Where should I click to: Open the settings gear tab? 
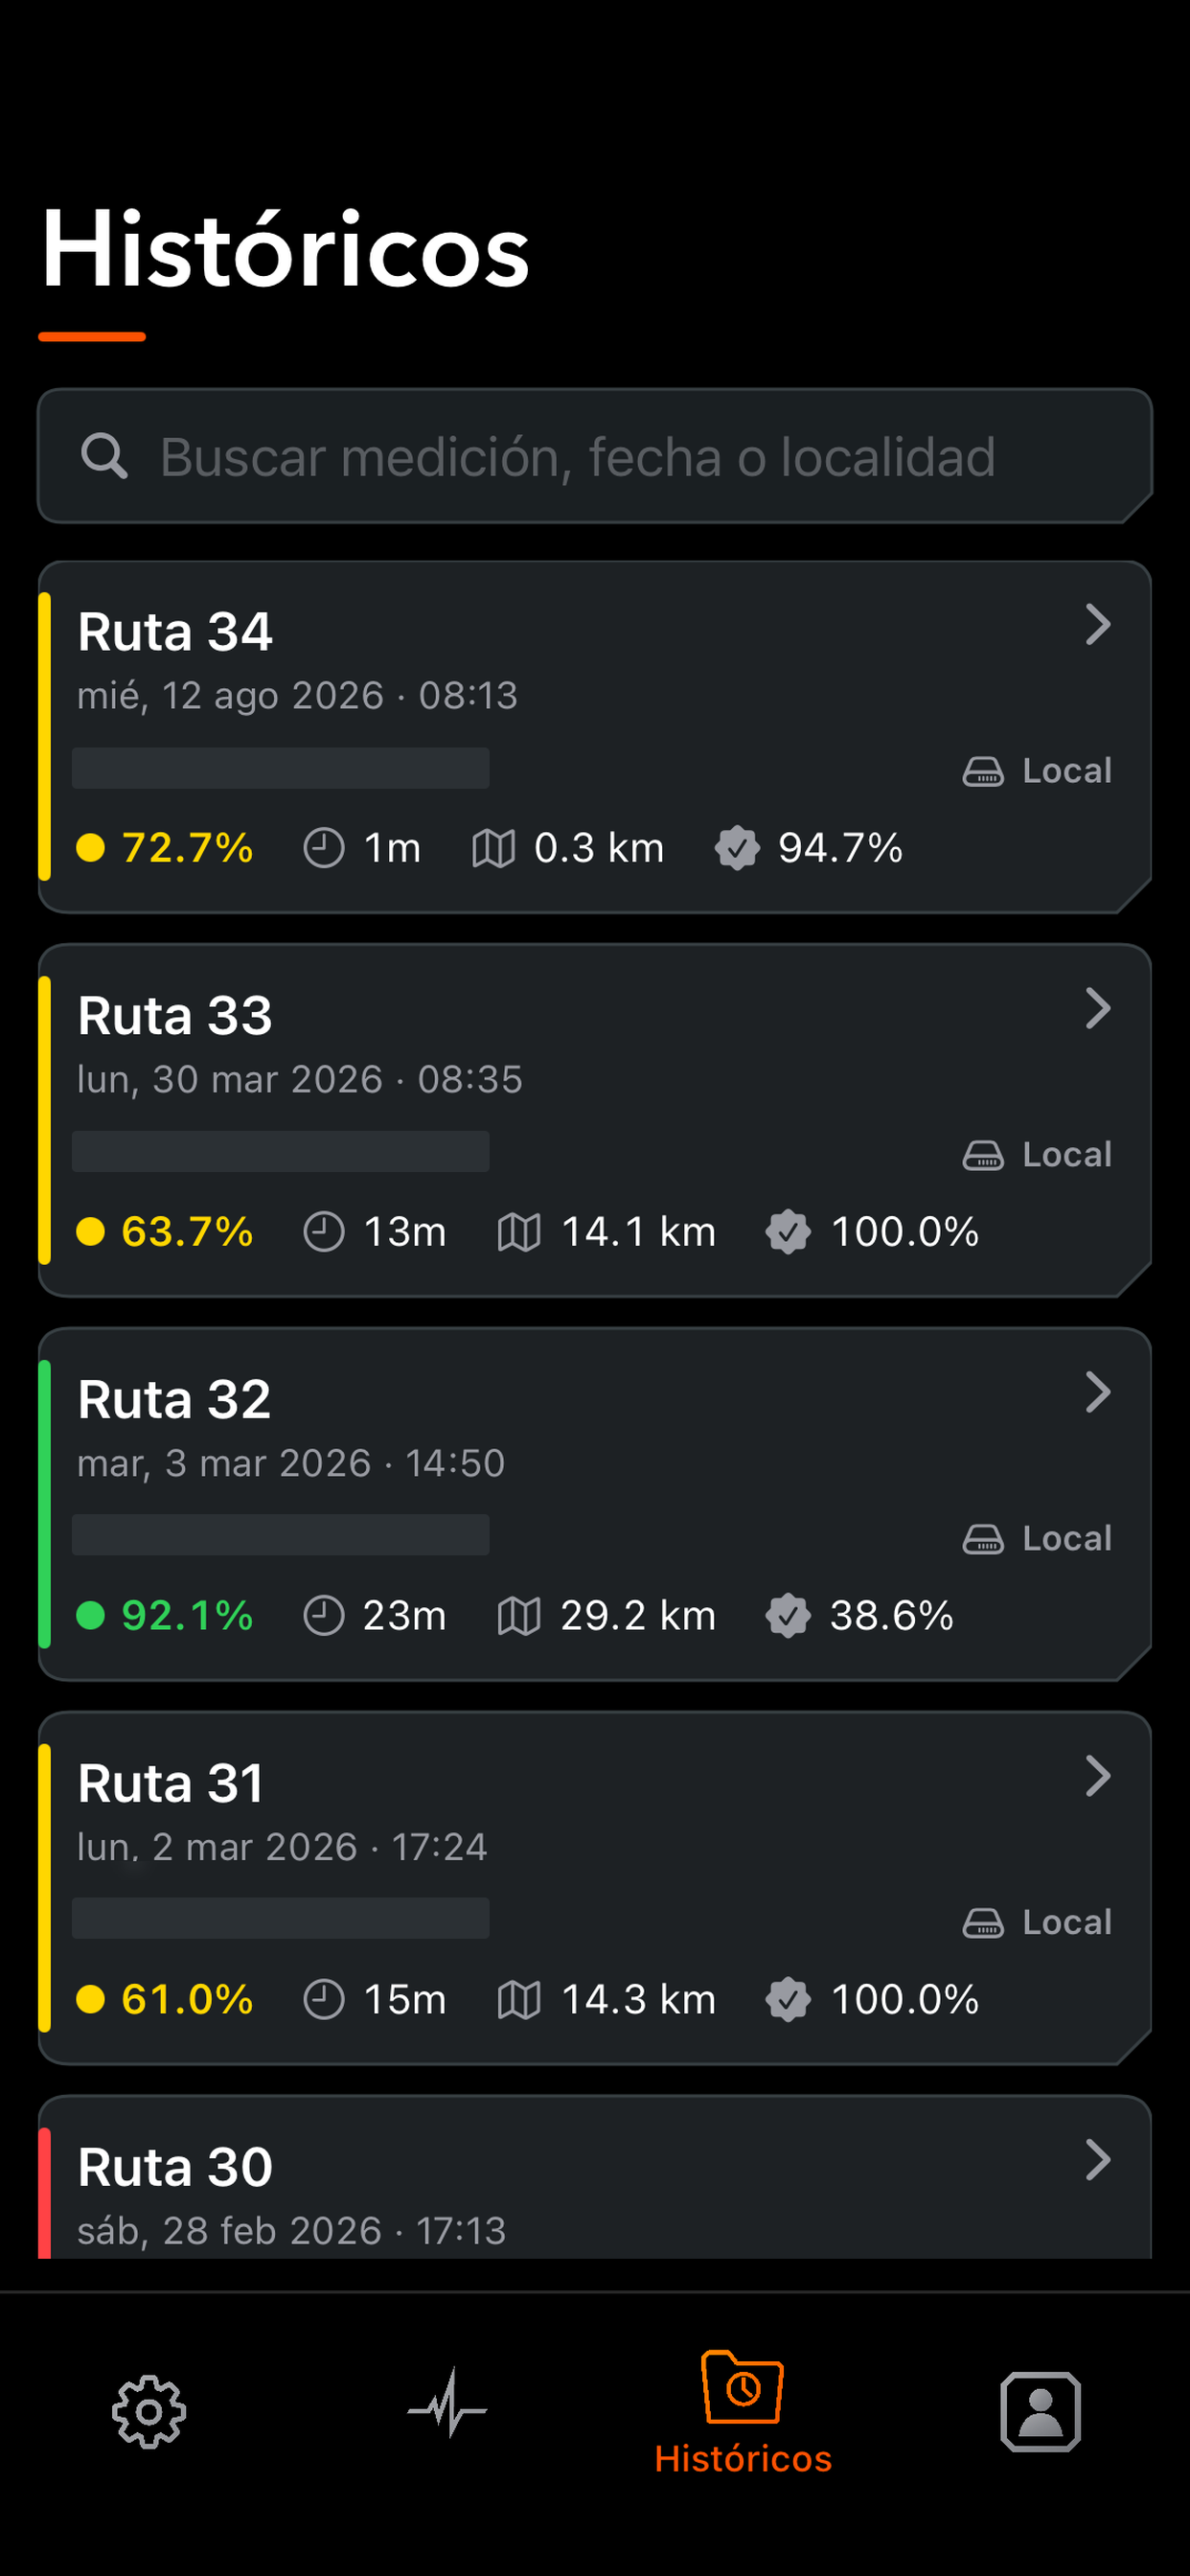click(149, 2411)
